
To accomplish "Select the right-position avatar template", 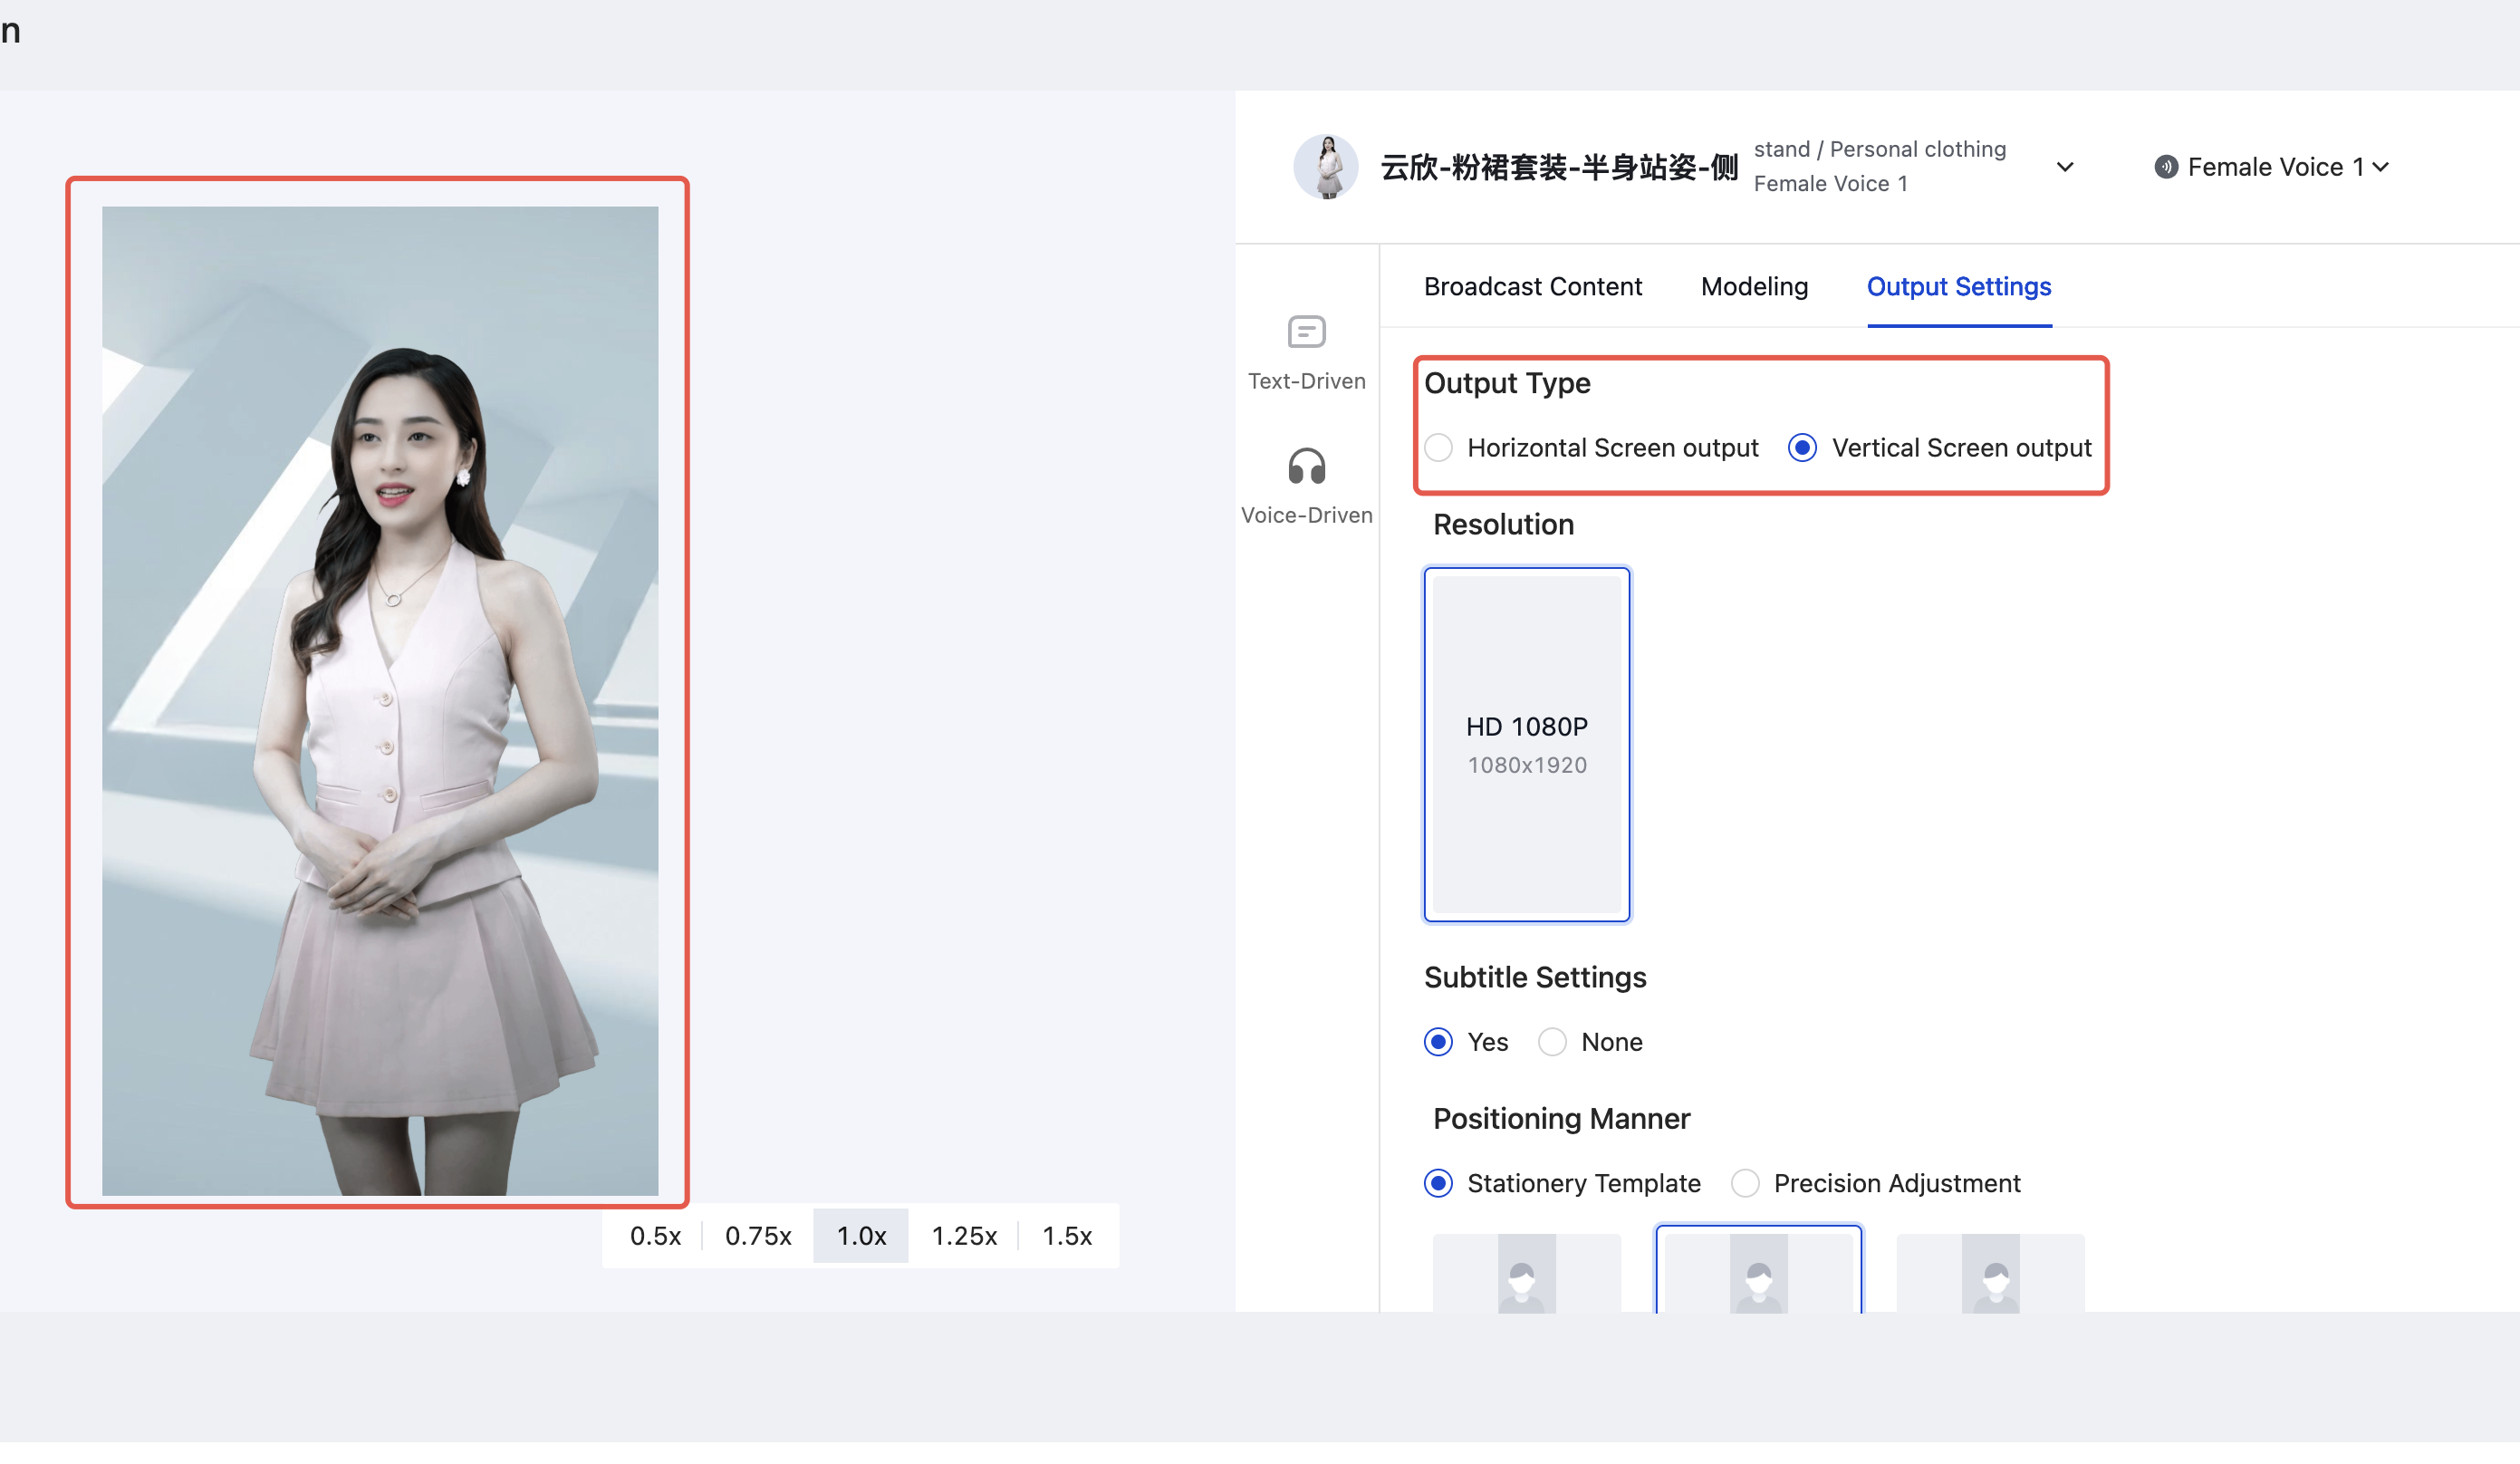I will [1990, 1274].
